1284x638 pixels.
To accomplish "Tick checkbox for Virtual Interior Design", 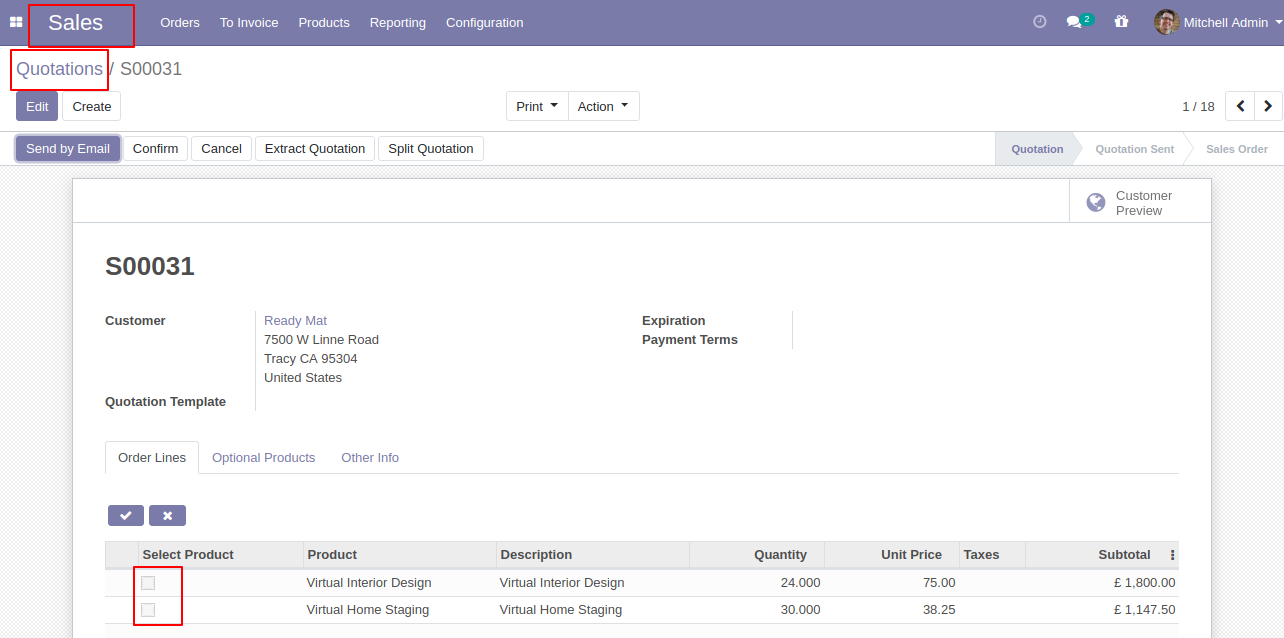I will (x=148, y=583).
